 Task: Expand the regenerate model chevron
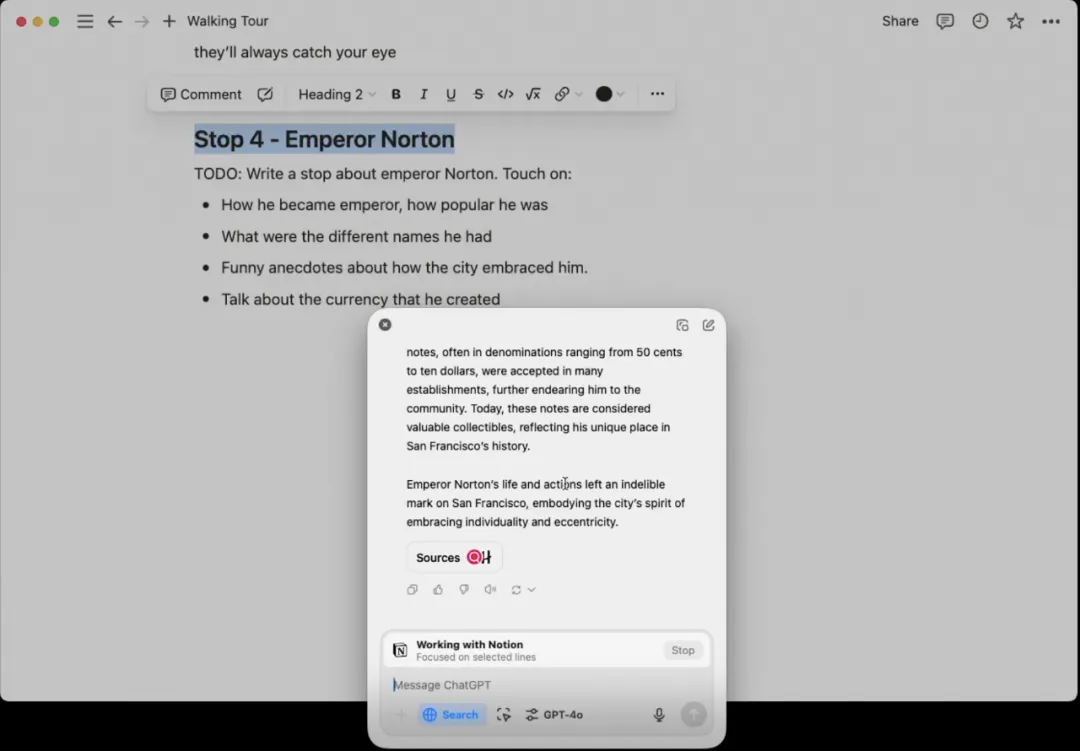click(531, 590)
